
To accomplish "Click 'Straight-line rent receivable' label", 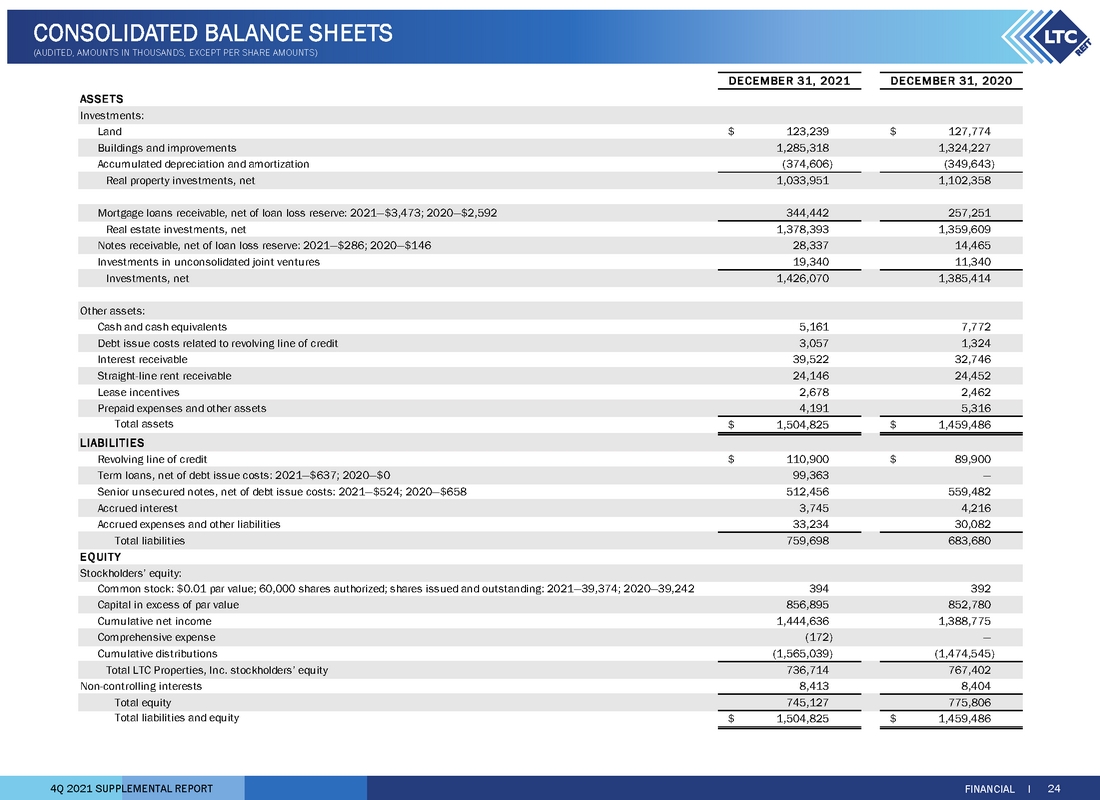I will (x=164, y=376).
